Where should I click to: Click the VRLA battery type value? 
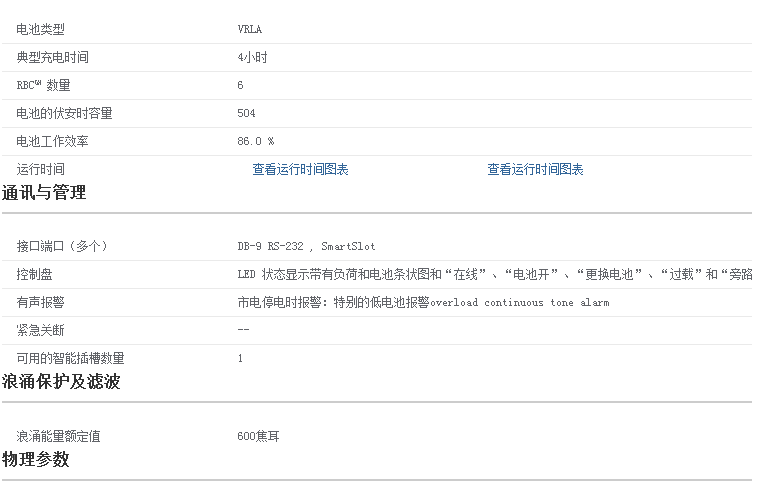249,30
